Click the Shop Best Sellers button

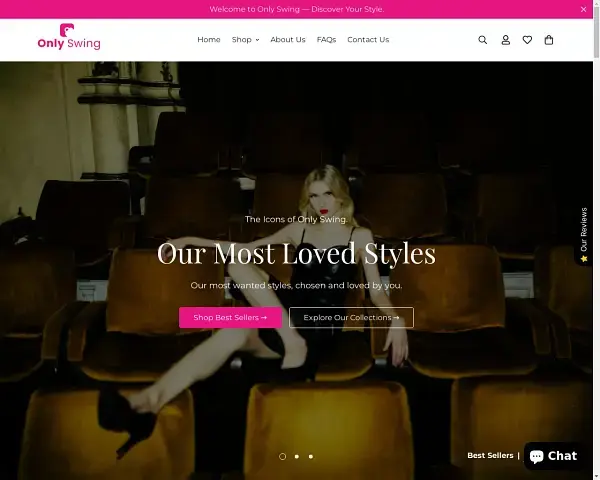coord(230,317)
